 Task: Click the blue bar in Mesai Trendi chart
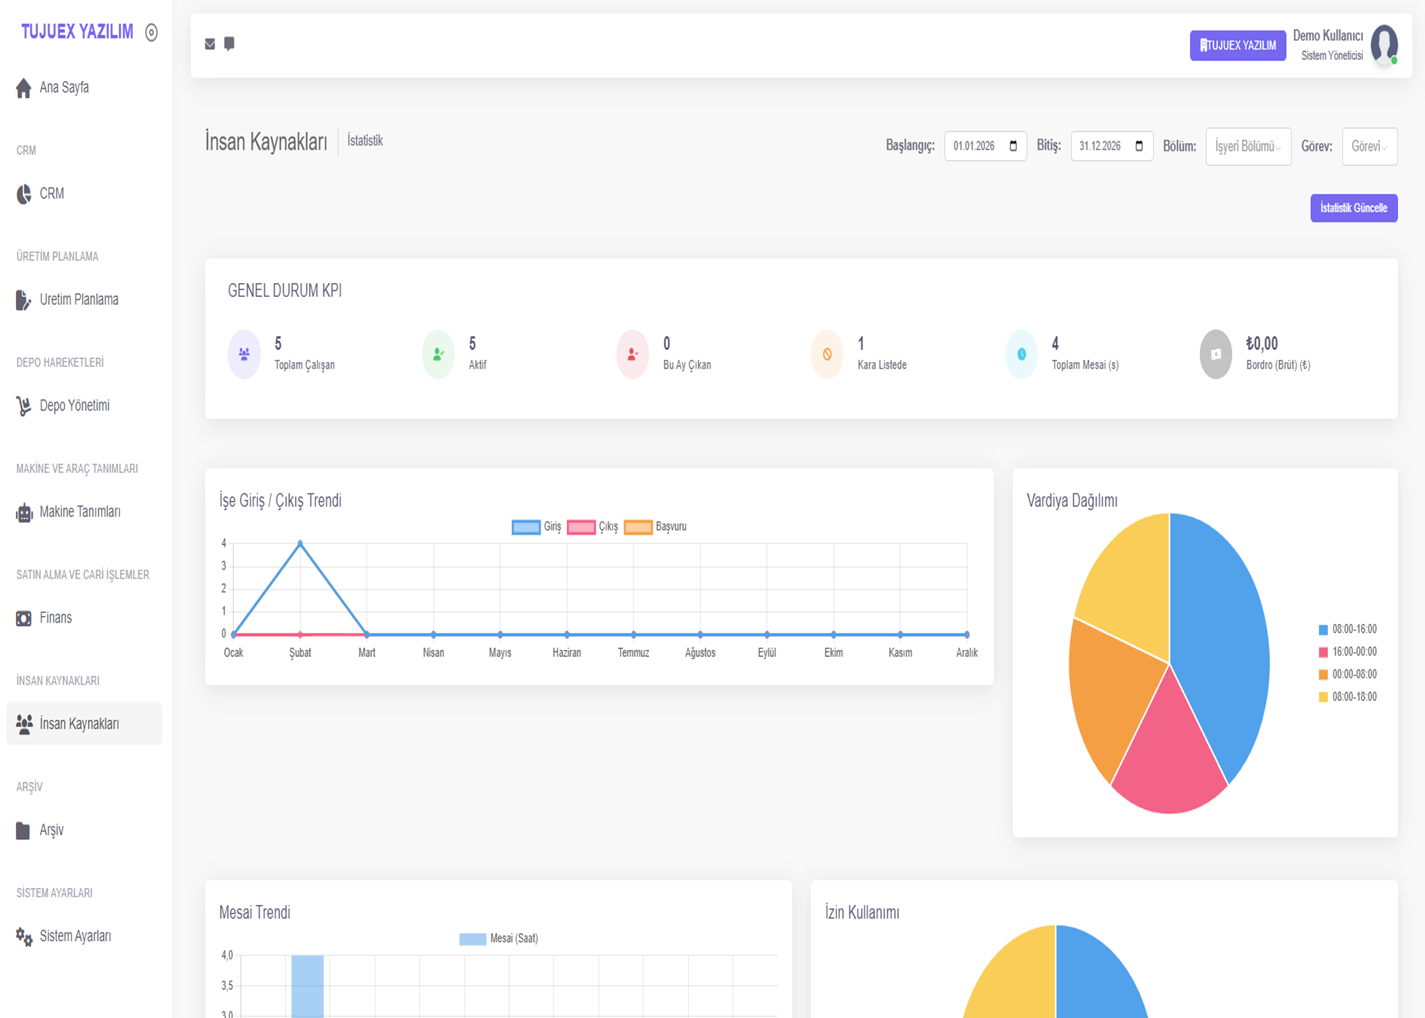point(308,987)
